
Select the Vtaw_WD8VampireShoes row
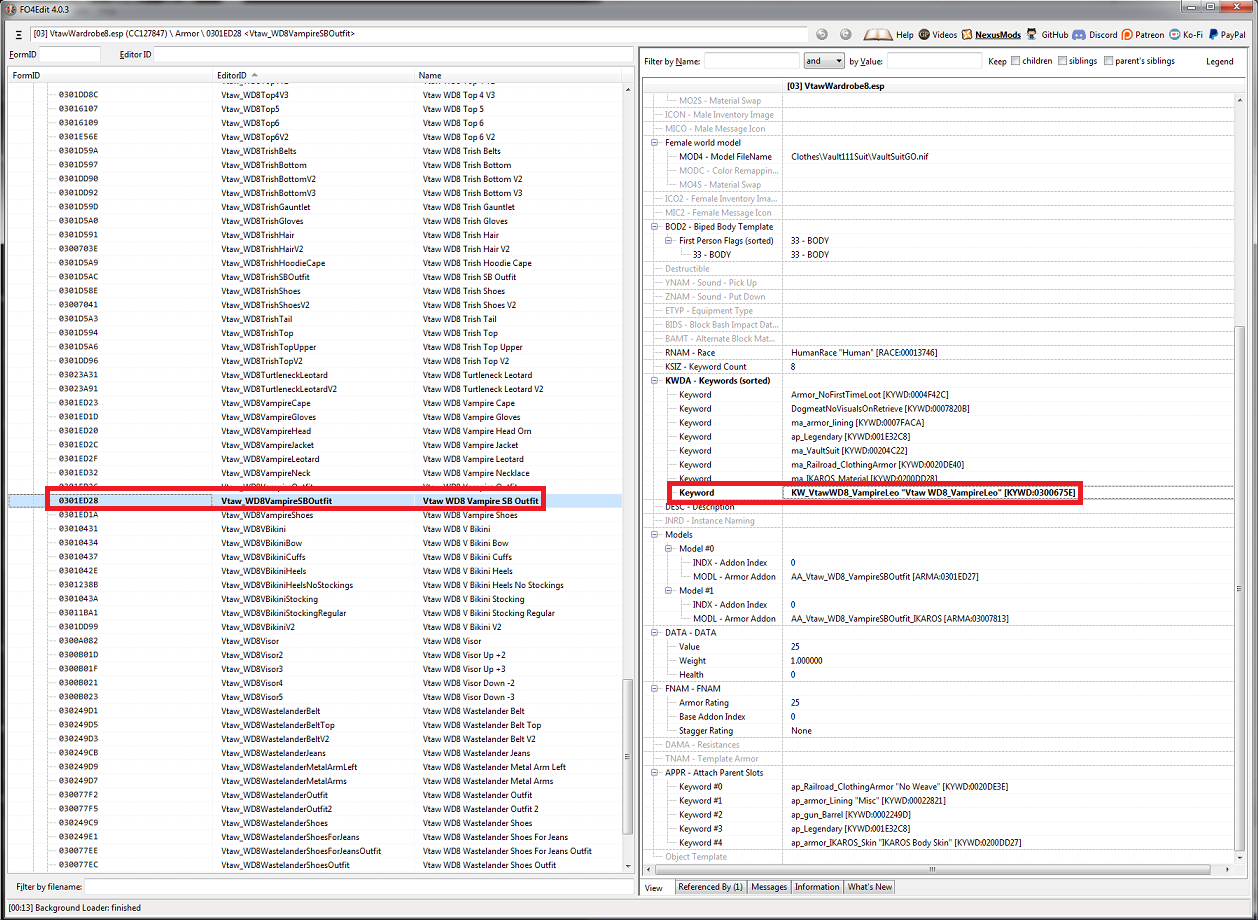314,515
